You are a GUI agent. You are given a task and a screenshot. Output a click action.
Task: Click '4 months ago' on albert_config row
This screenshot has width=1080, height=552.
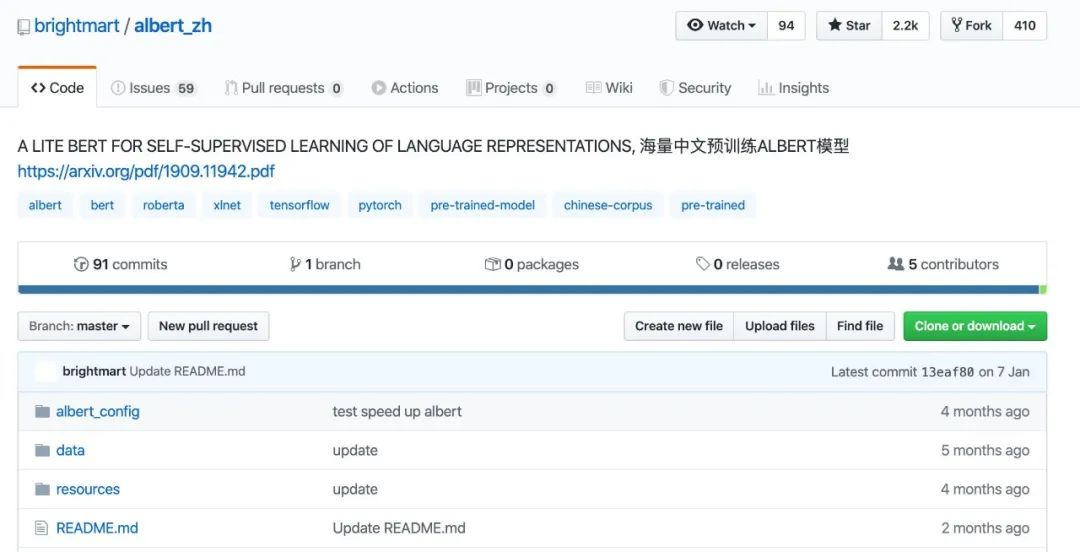(x=985, y=411)
